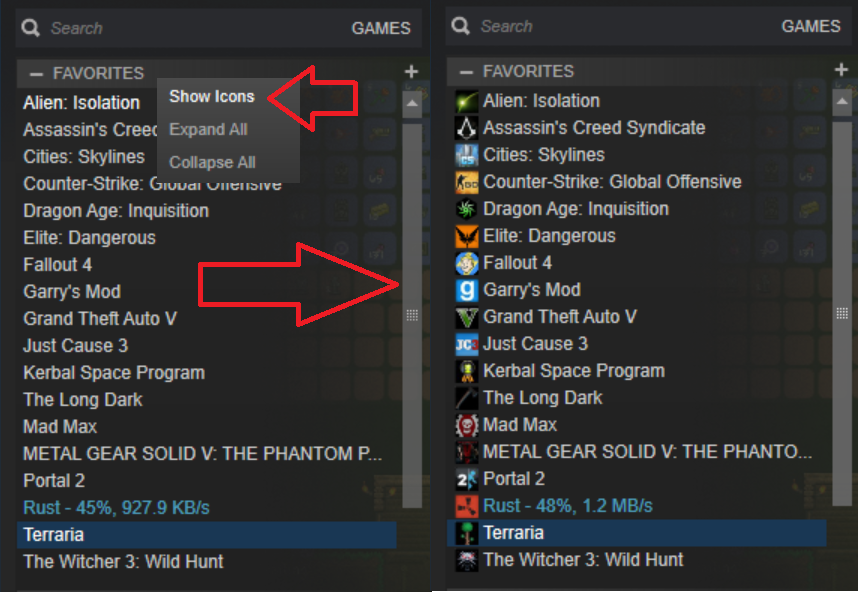Click the search magnifier icon in right panel
858x592 pixels.
(460, 26)
